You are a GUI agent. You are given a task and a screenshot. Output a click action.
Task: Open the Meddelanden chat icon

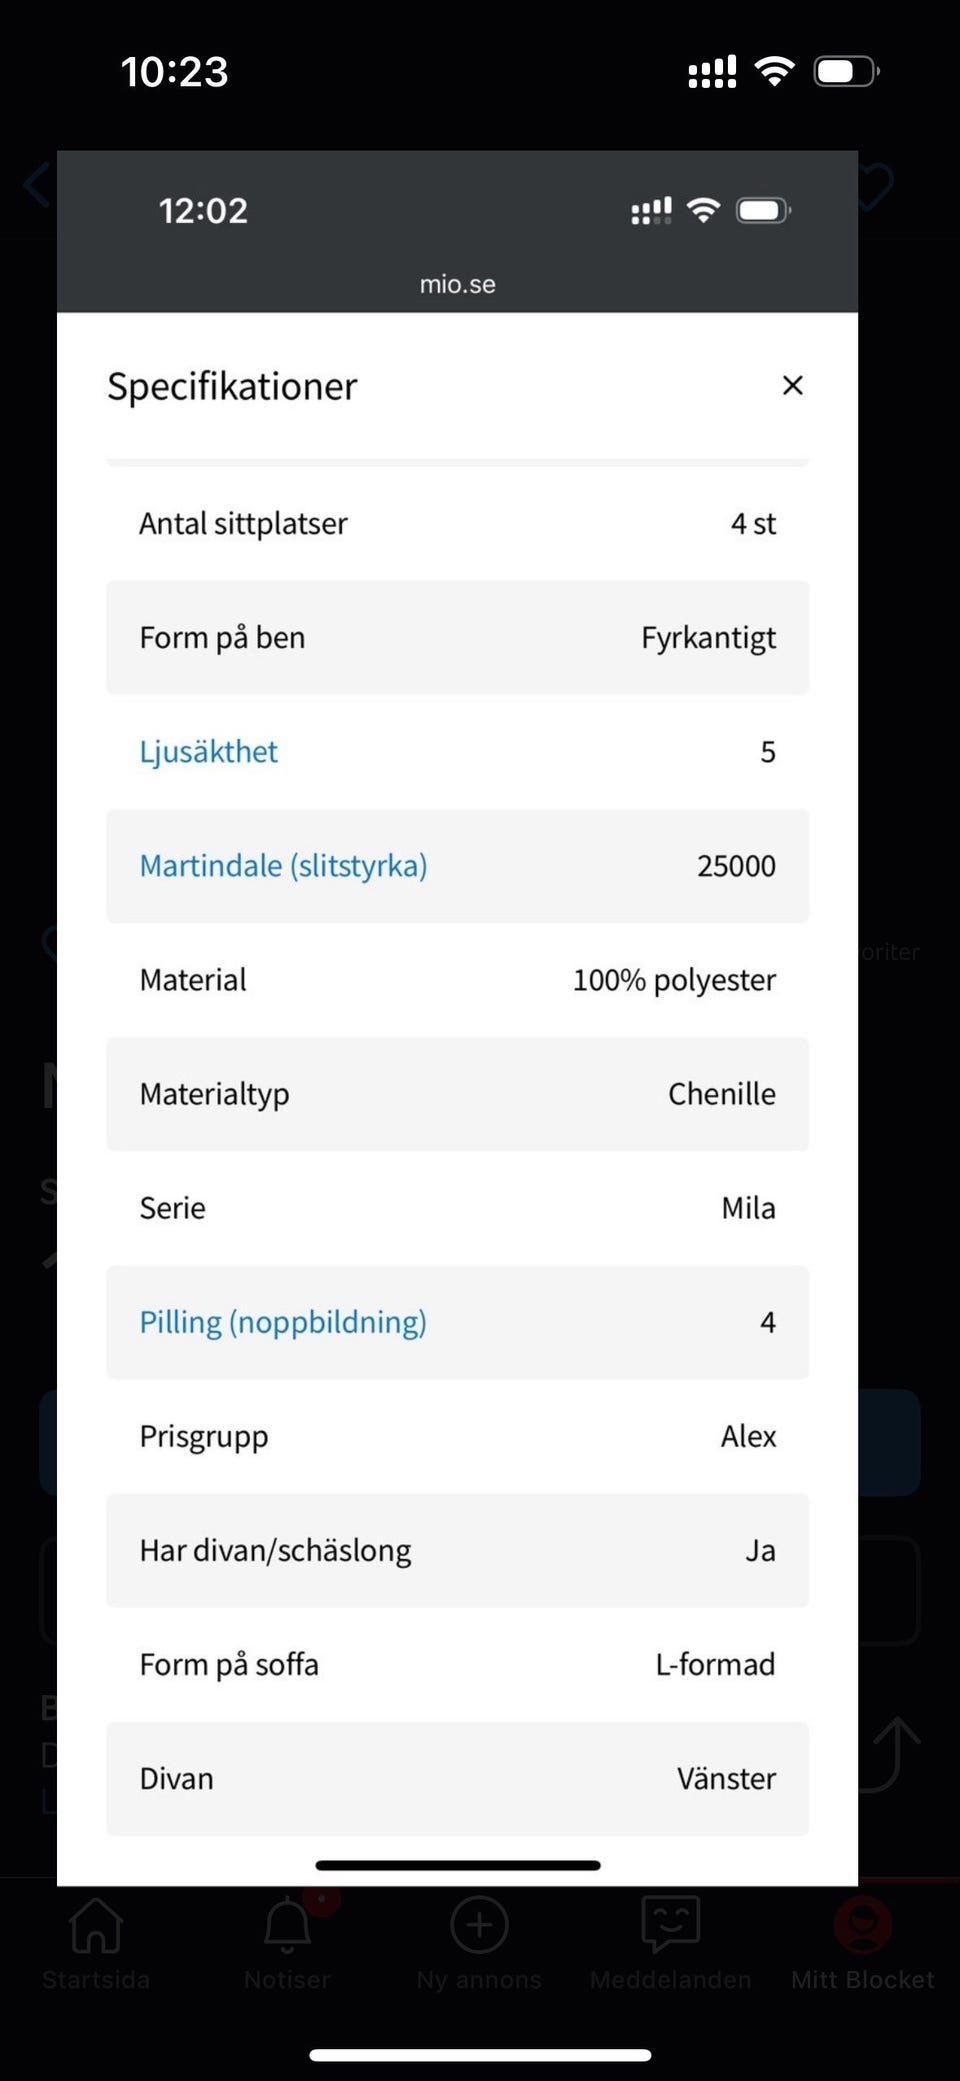[x=670, y=1923]
